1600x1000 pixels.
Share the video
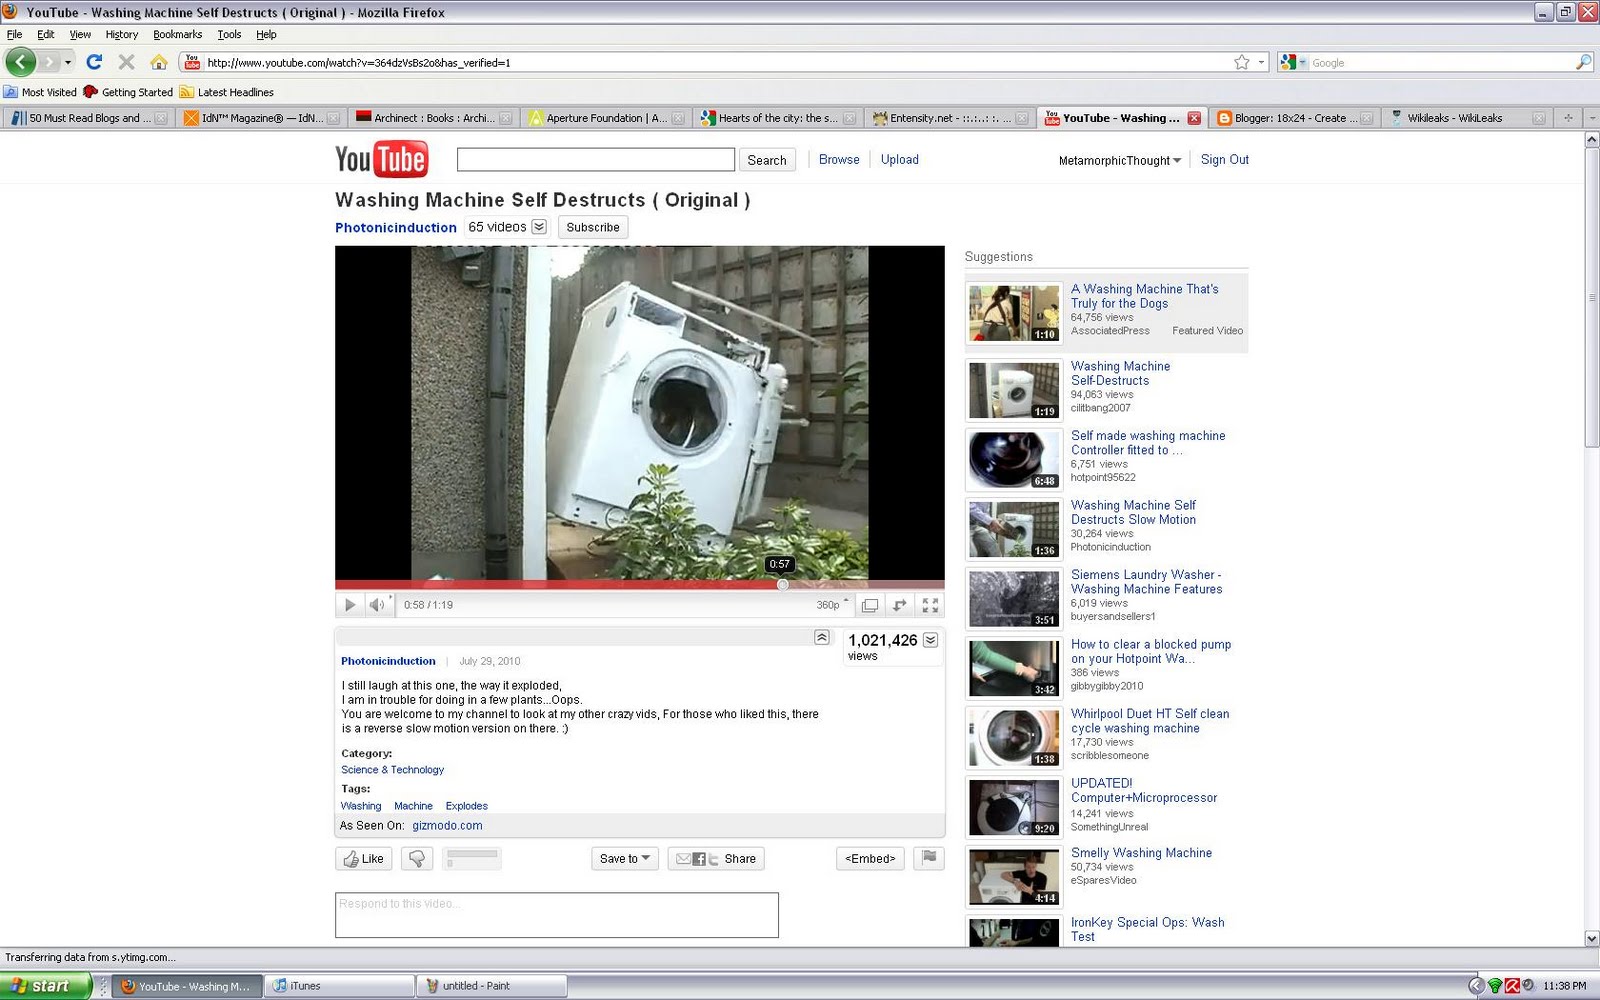click(716, 859)
